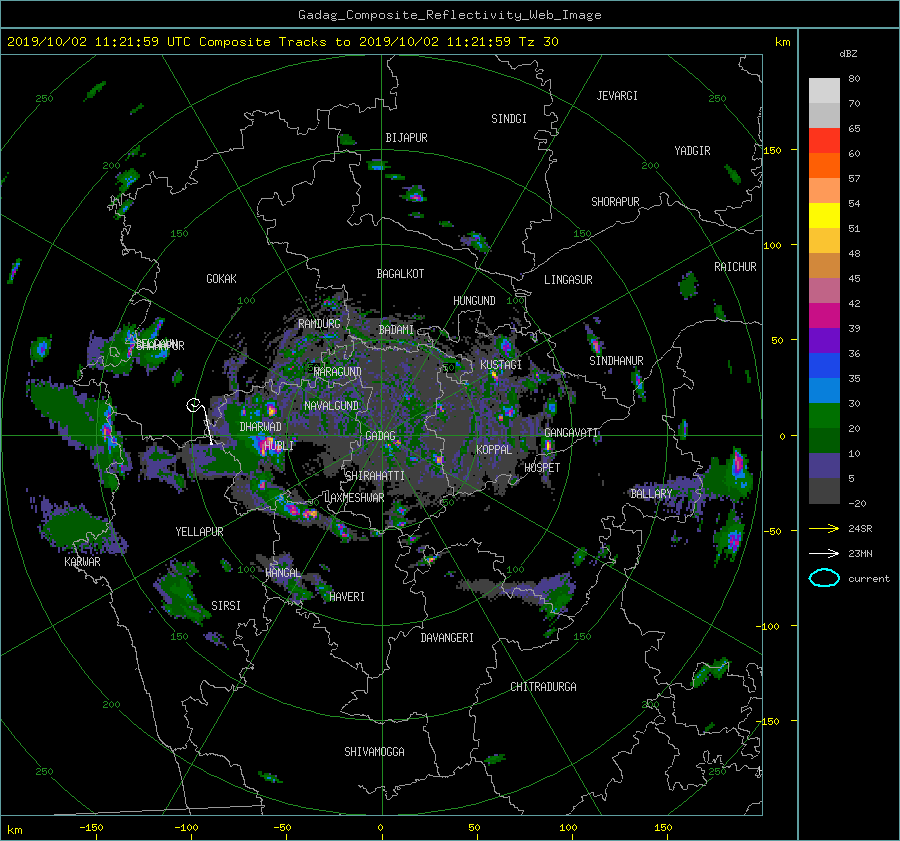The width and height of the screenshot is (900, 841).
Task: Click the HOSPET city label
Action: click(x=542, y=468)
